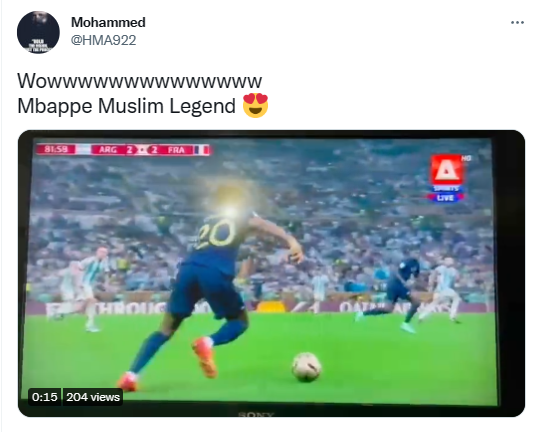Click the soccer ball in the video
This screenshot has width=539, height=432.
(307, 367)
